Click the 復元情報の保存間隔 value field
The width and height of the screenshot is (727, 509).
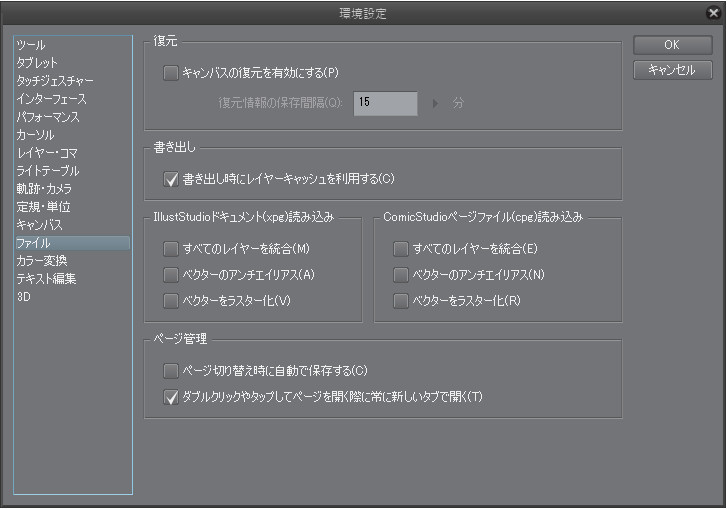pyautogui.click(x=385, y=103)
